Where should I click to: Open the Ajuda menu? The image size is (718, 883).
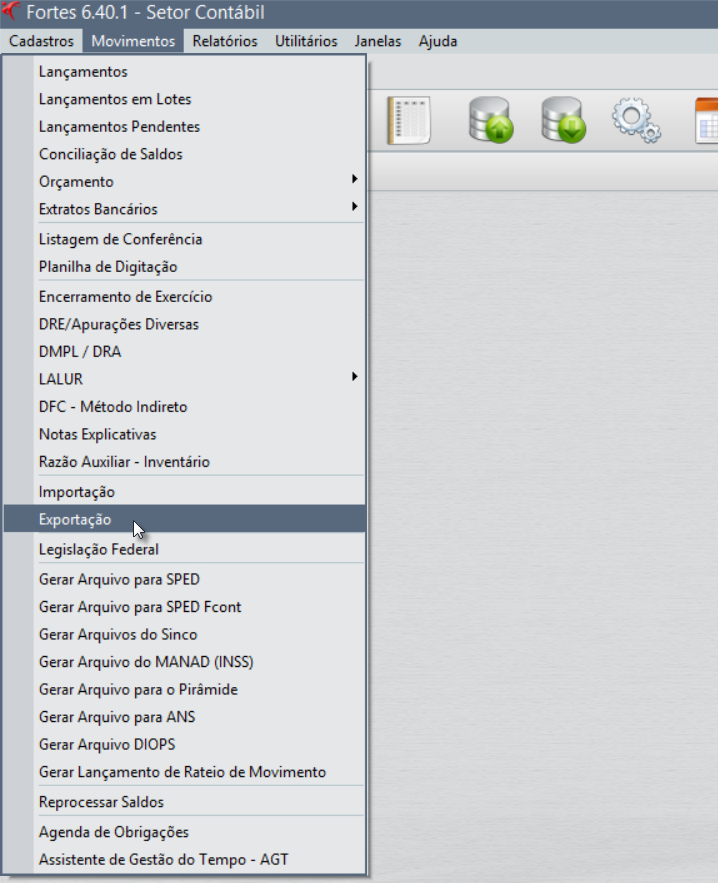pos(438,41)
